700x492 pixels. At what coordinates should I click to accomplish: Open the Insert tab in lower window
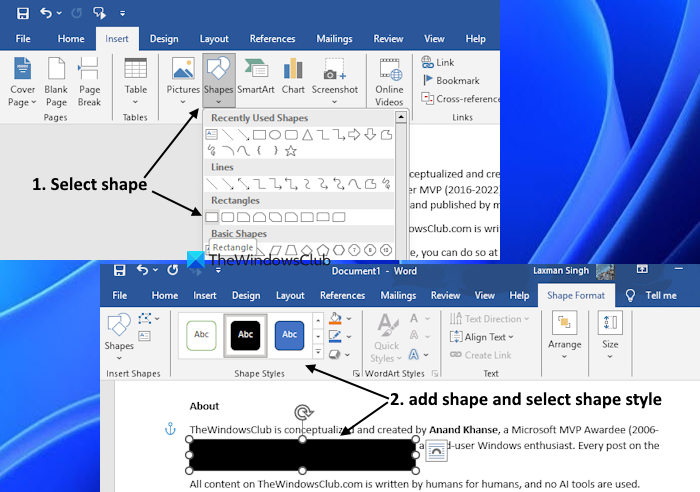tap(204, 295)
